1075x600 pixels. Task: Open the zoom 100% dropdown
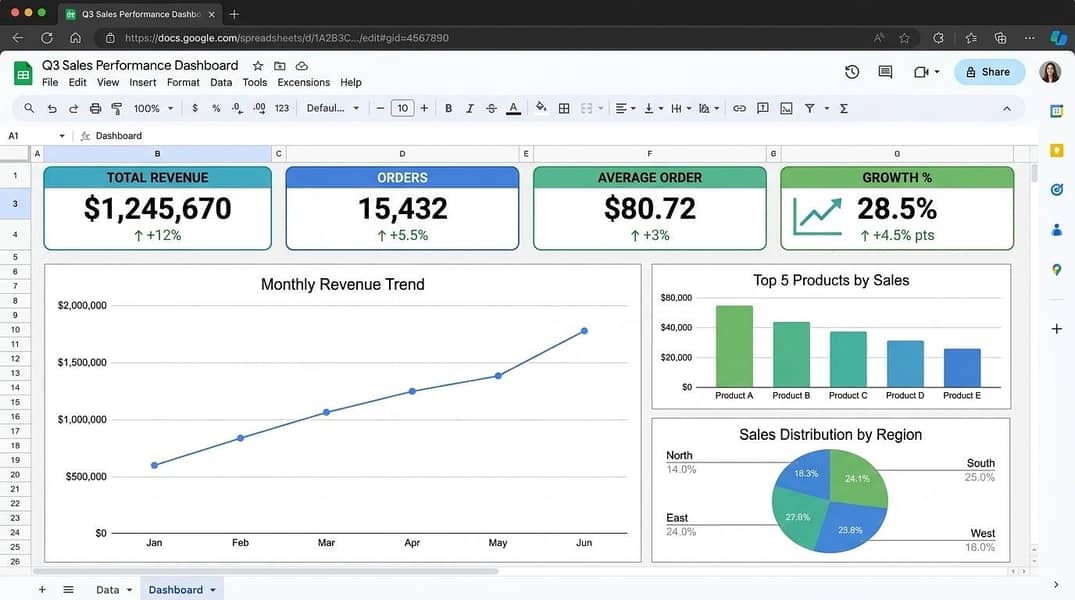click(154, 108)
